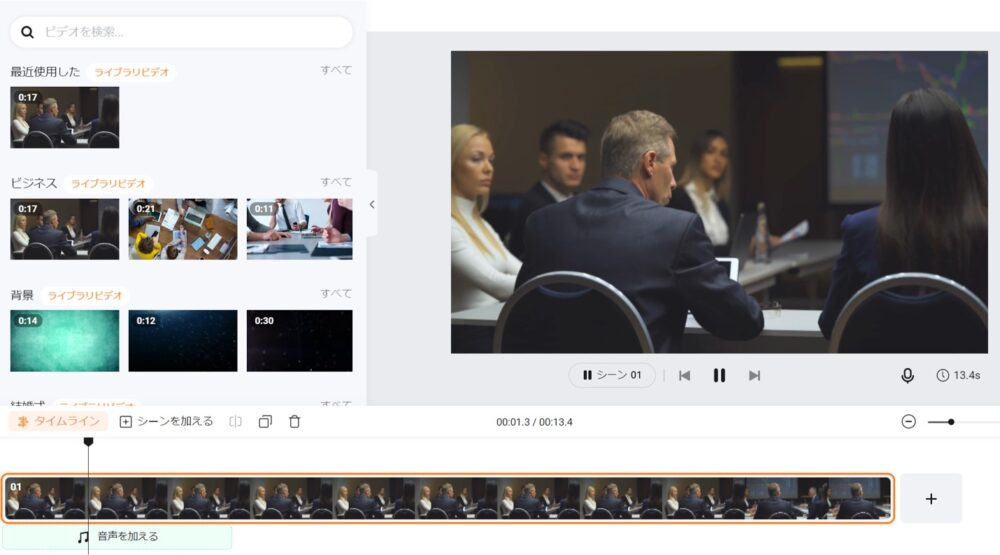Screen dimensions: 1000x555
Task: Click the split clip icon
Action: click(235, 422)
